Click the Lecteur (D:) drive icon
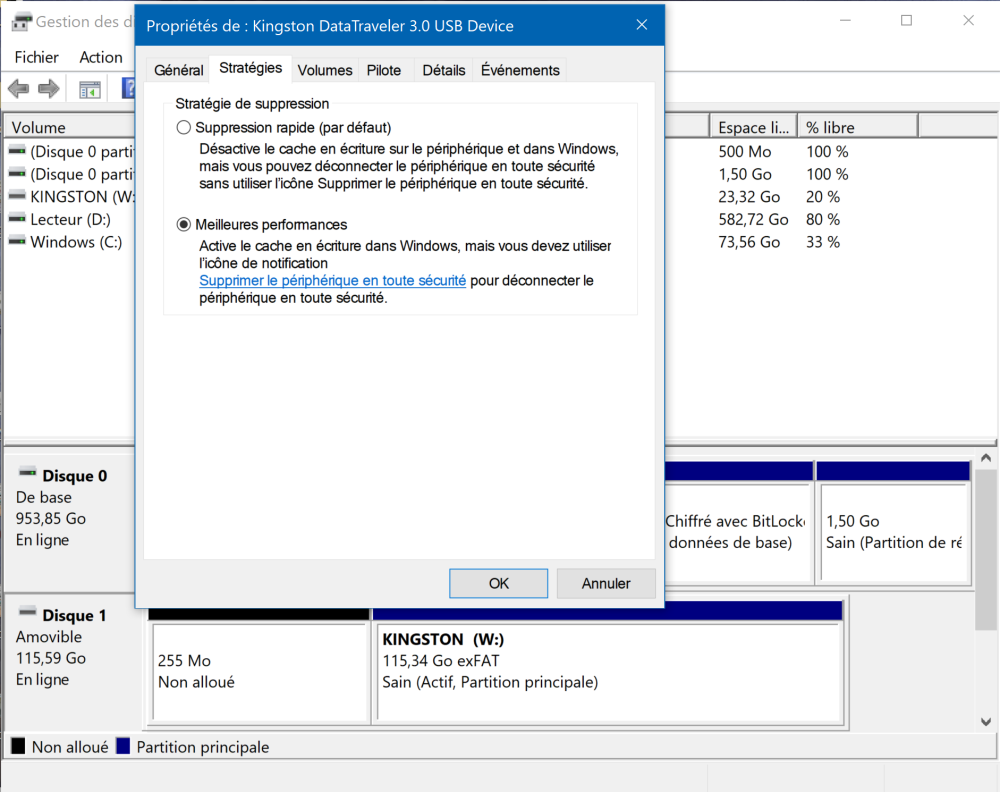The image size is (1000, 792). click(17, 219)
